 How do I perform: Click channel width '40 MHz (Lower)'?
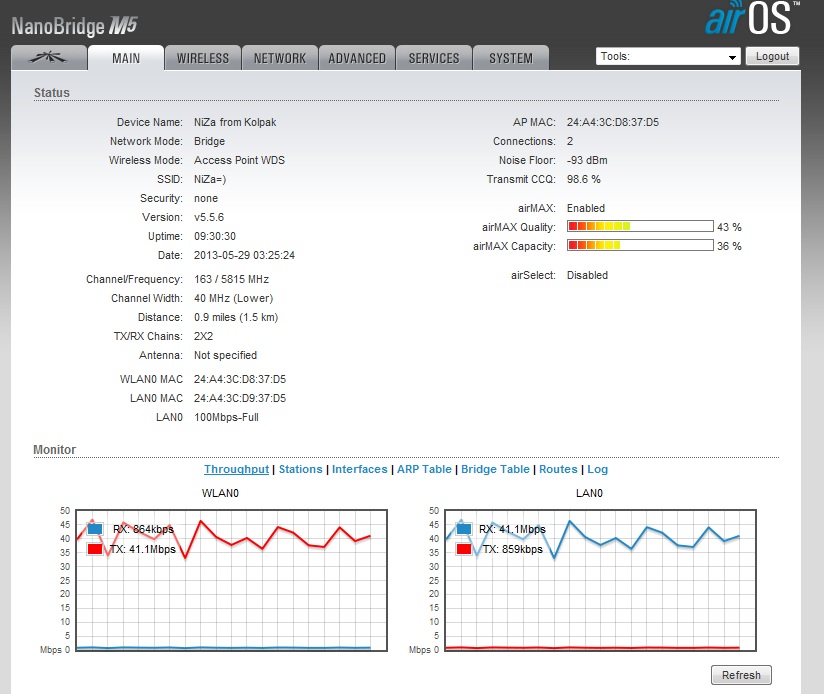[x=233, y=298]
